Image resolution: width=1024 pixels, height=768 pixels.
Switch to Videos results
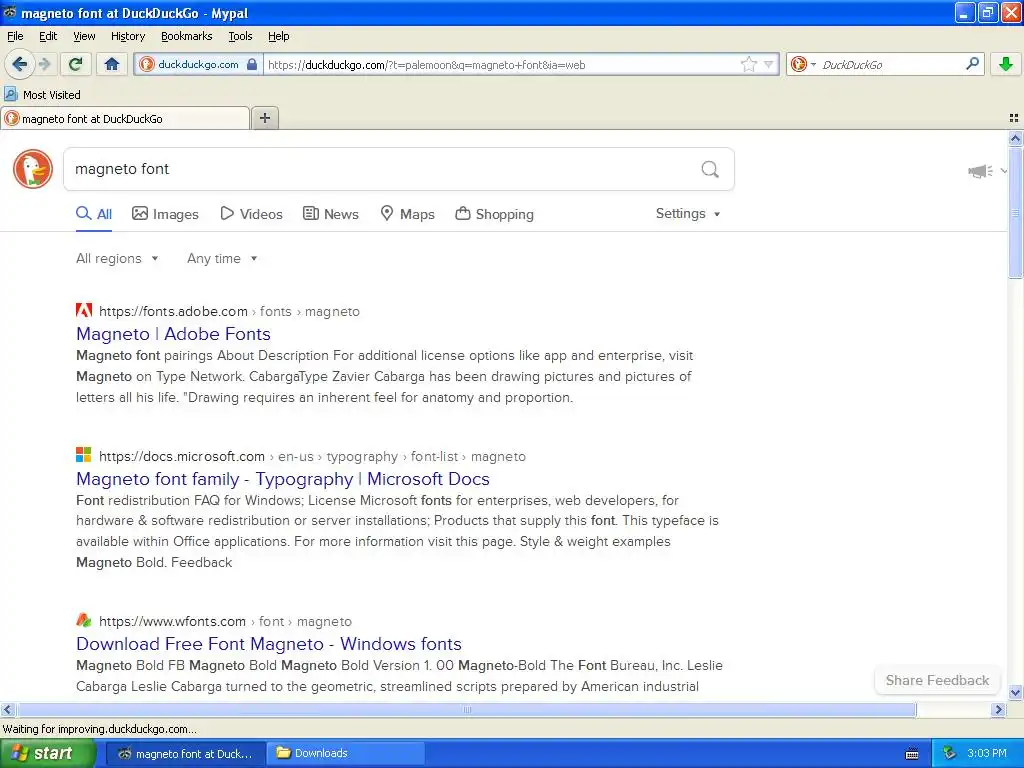point(251,214)
